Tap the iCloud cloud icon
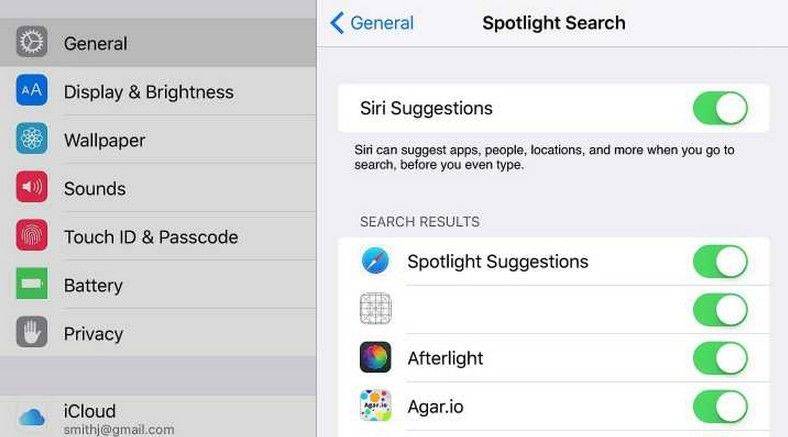Screen dimensions: 788x437 point(32,417)
